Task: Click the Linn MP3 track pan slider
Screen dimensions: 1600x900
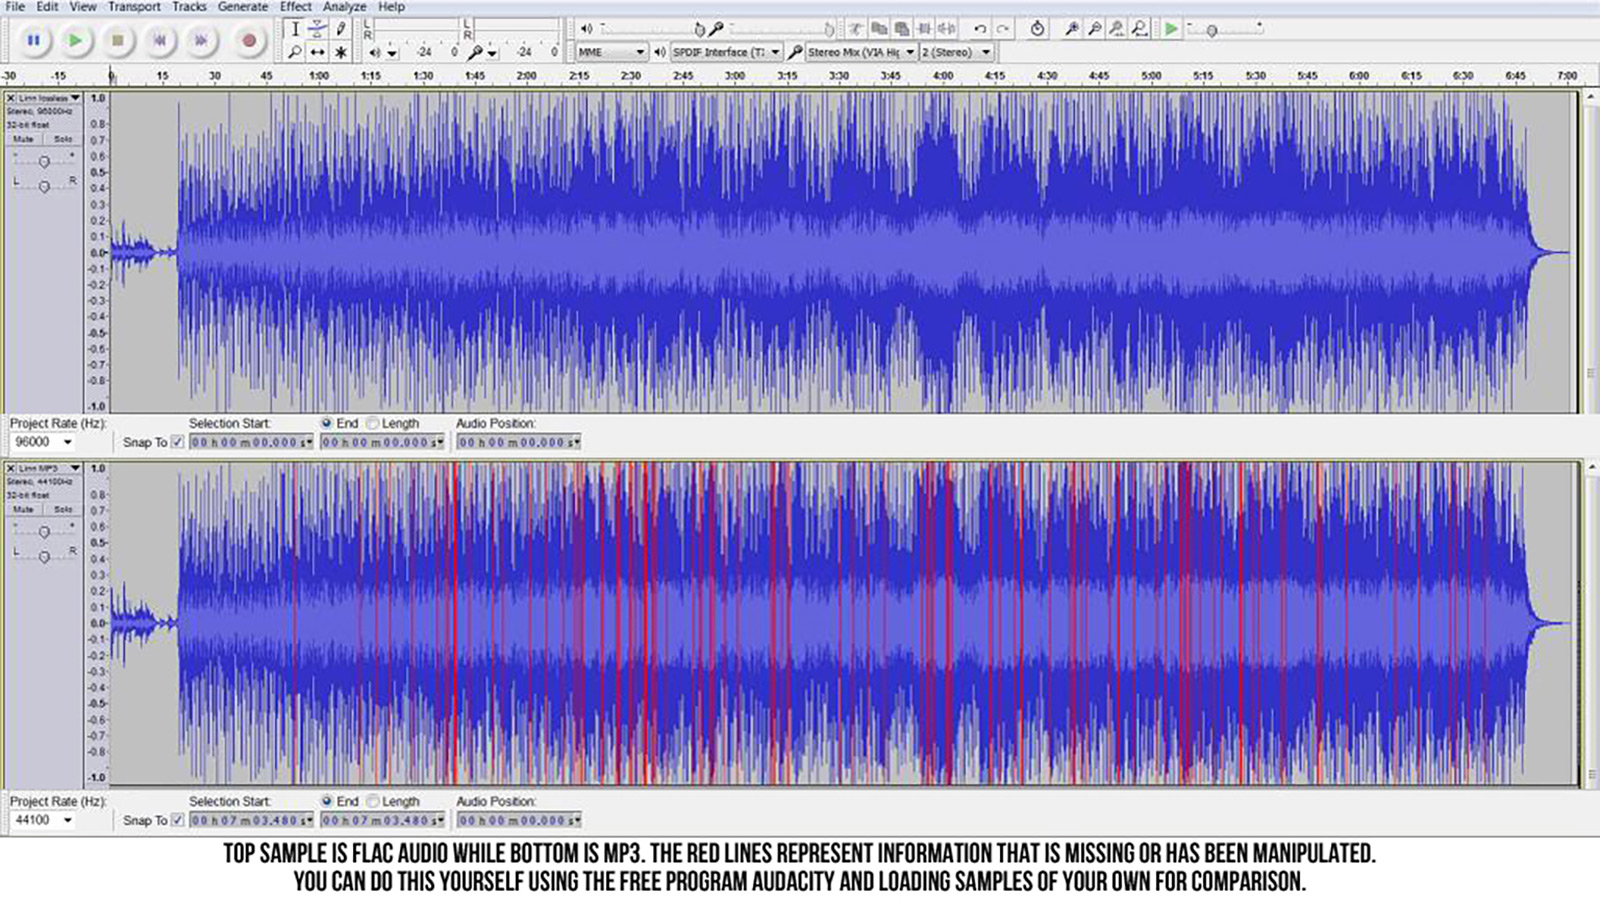Action: click(x=44, y=556)
